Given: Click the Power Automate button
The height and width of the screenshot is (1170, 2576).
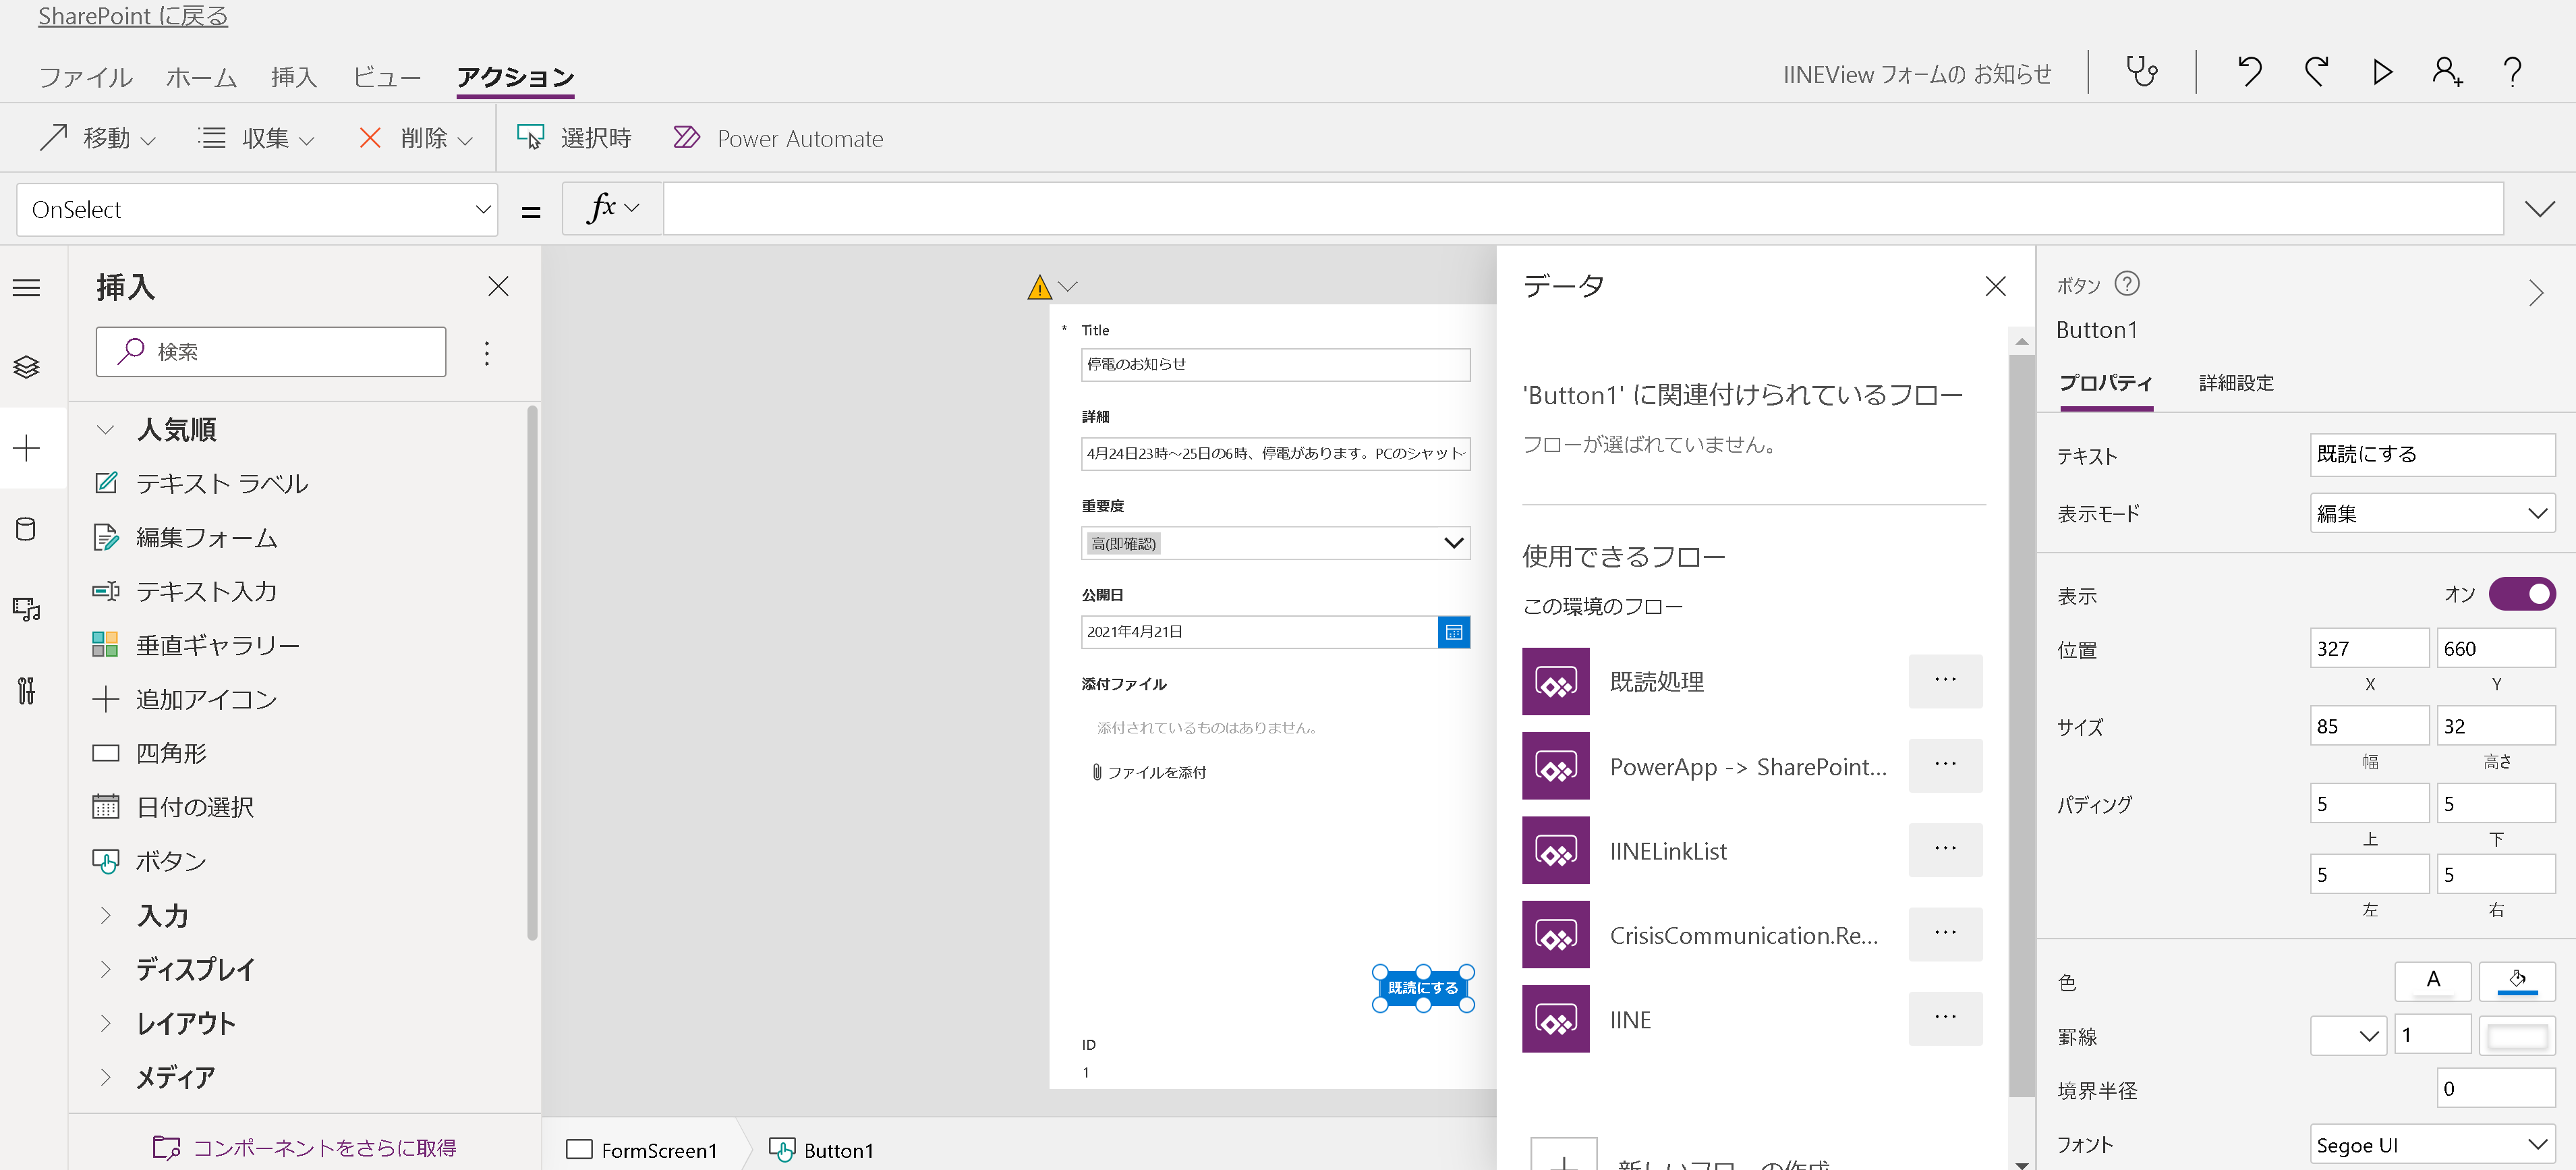Looking at the screenshot, I should [779, 139].
